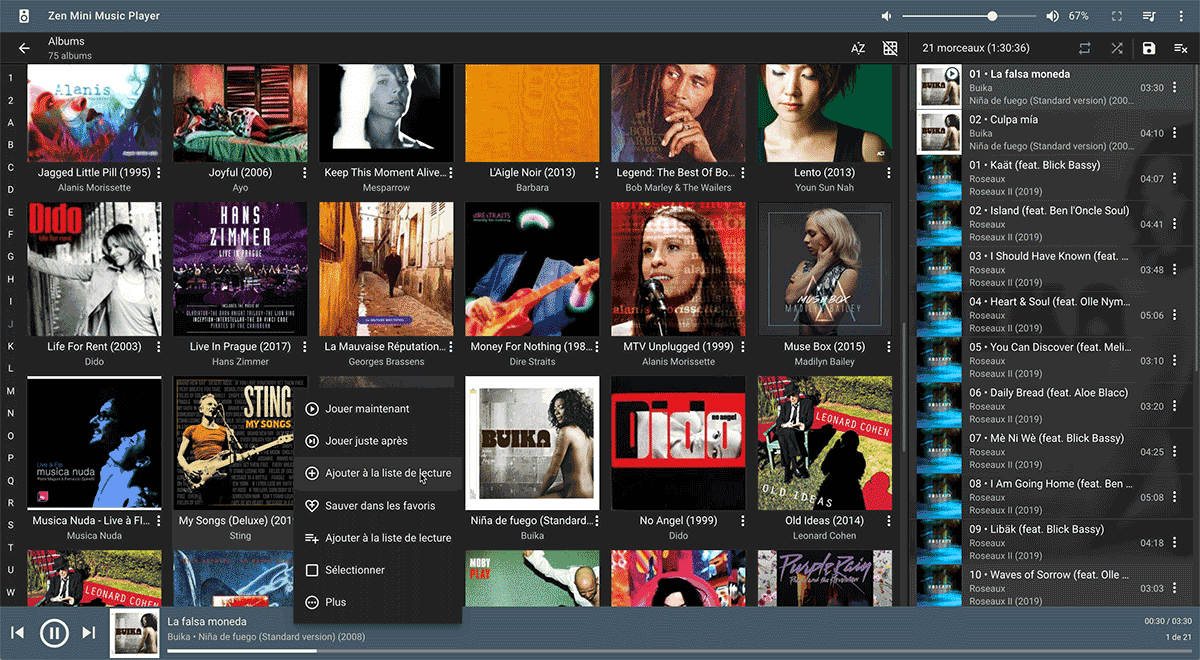Skip to the previous track
The width and height of the screenshot is (1200, 660).
(x=17, y=632)
